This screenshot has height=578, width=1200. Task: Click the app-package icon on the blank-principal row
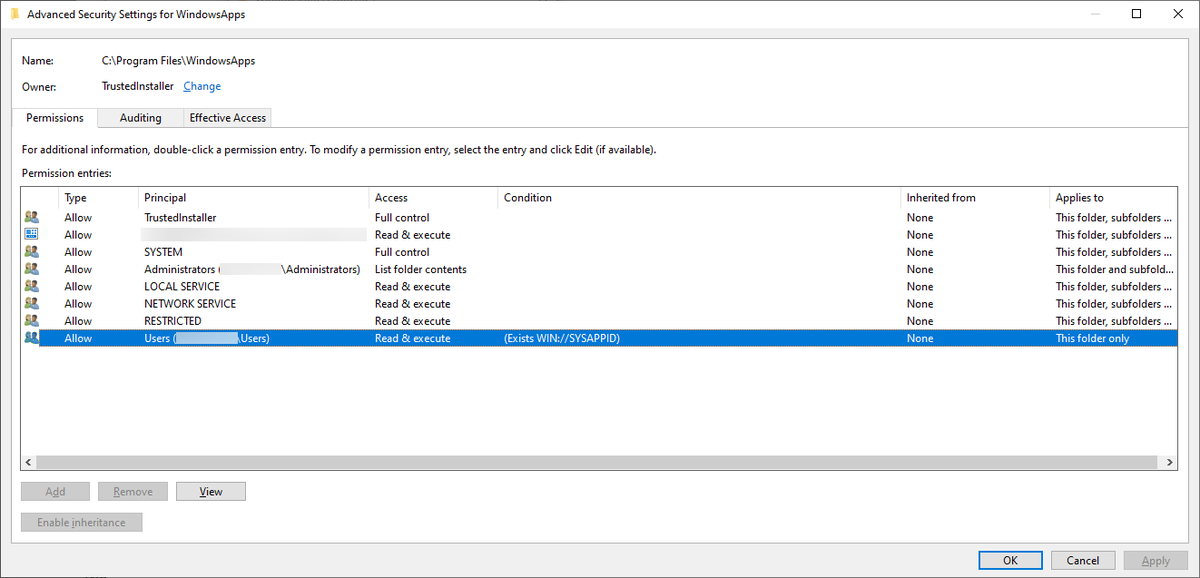(31, 234)
